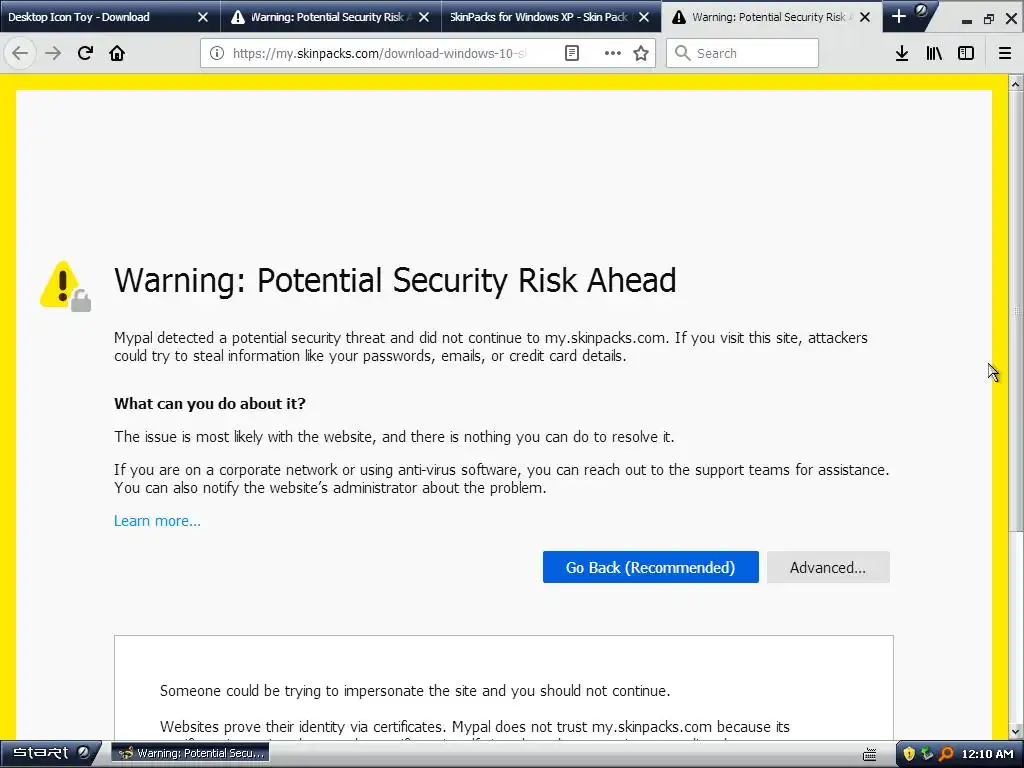Minimize the browser window

coord(967,20)
